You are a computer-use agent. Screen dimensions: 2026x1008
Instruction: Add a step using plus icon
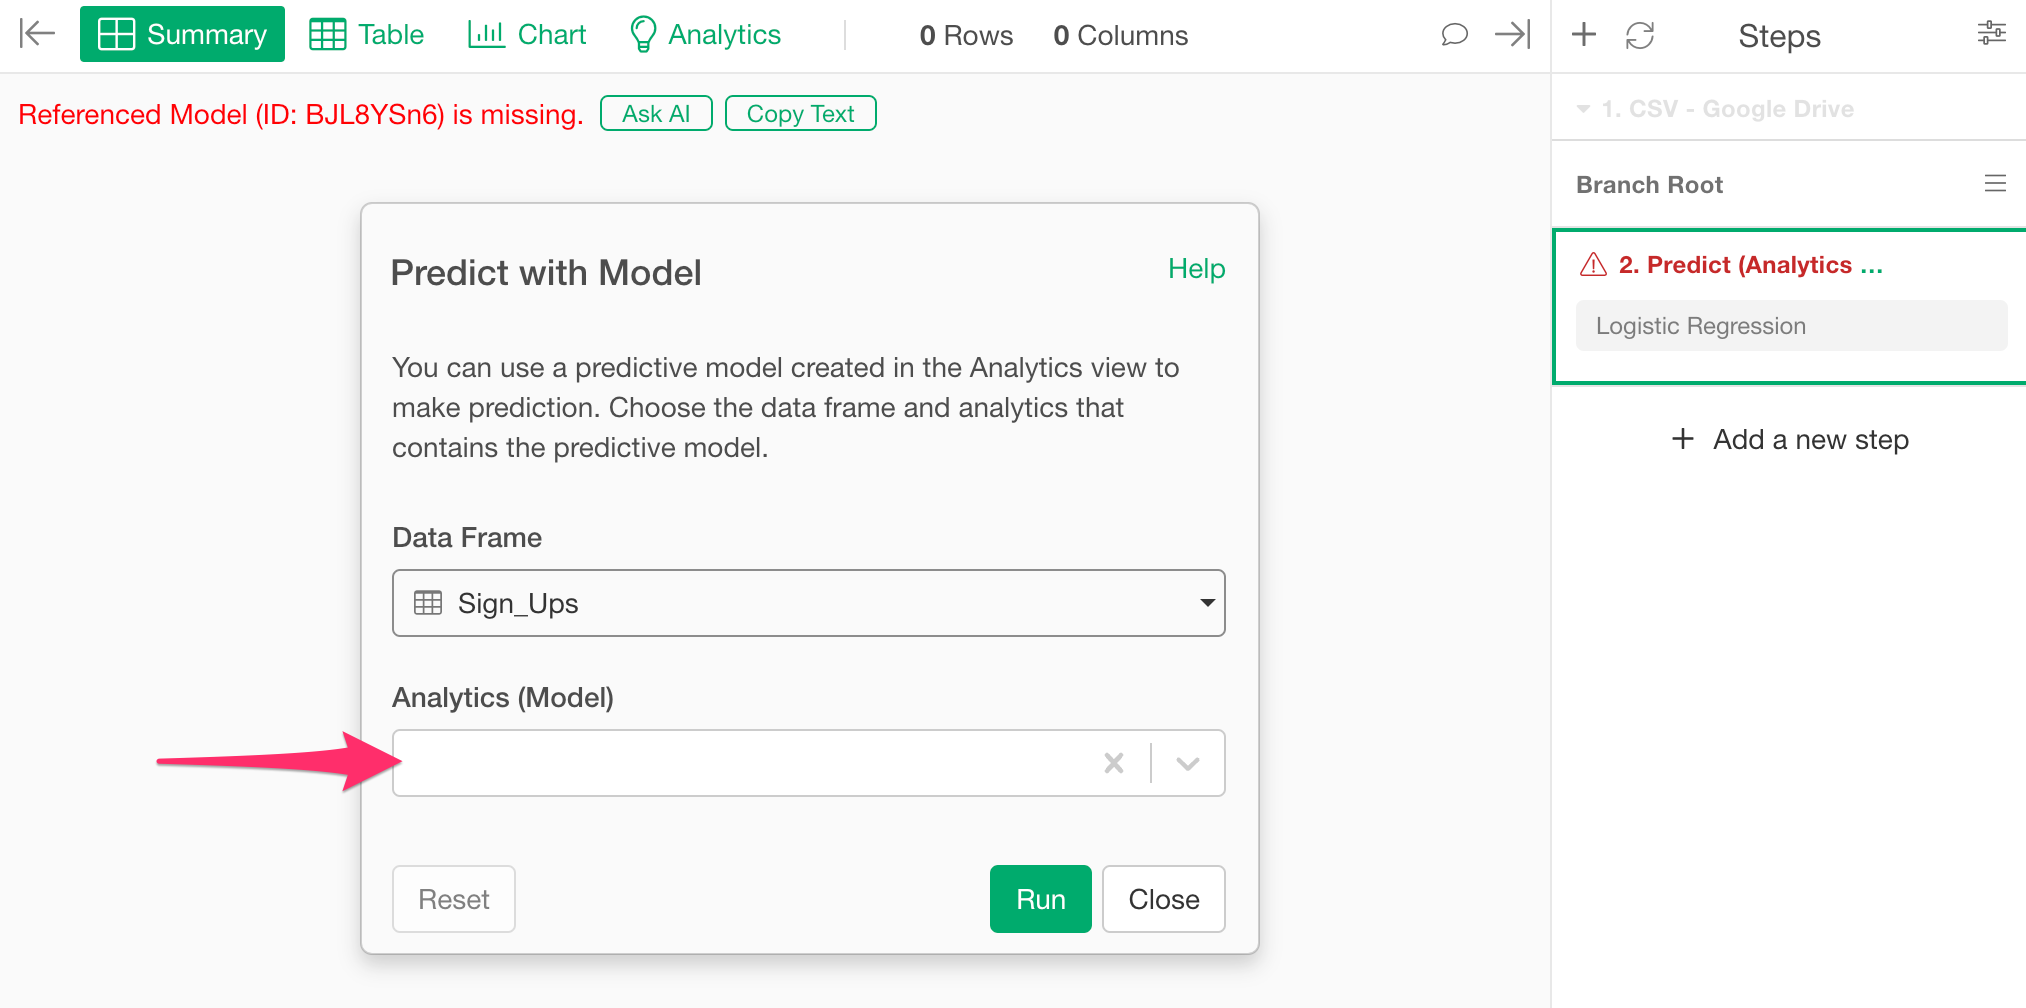click(x=1584, y=35)
